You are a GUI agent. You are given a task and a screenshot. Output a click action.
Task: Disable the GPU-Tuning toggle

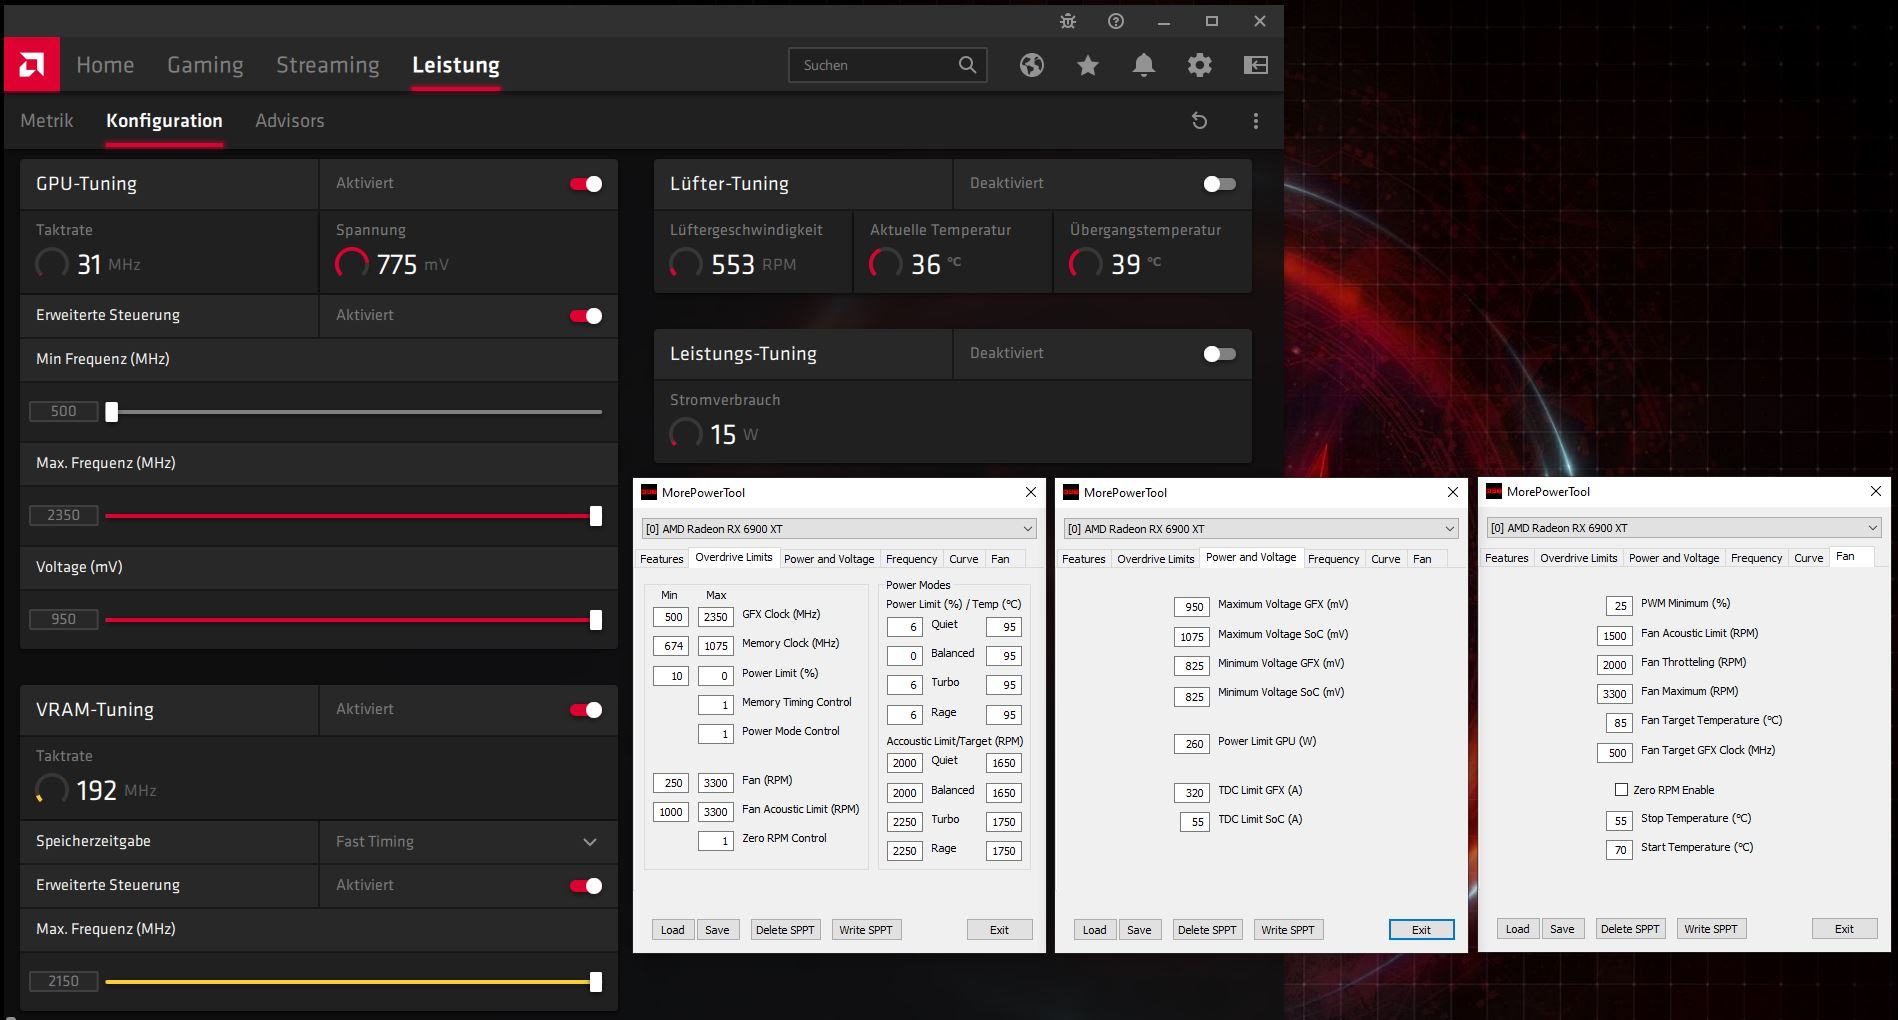[586, 184]
